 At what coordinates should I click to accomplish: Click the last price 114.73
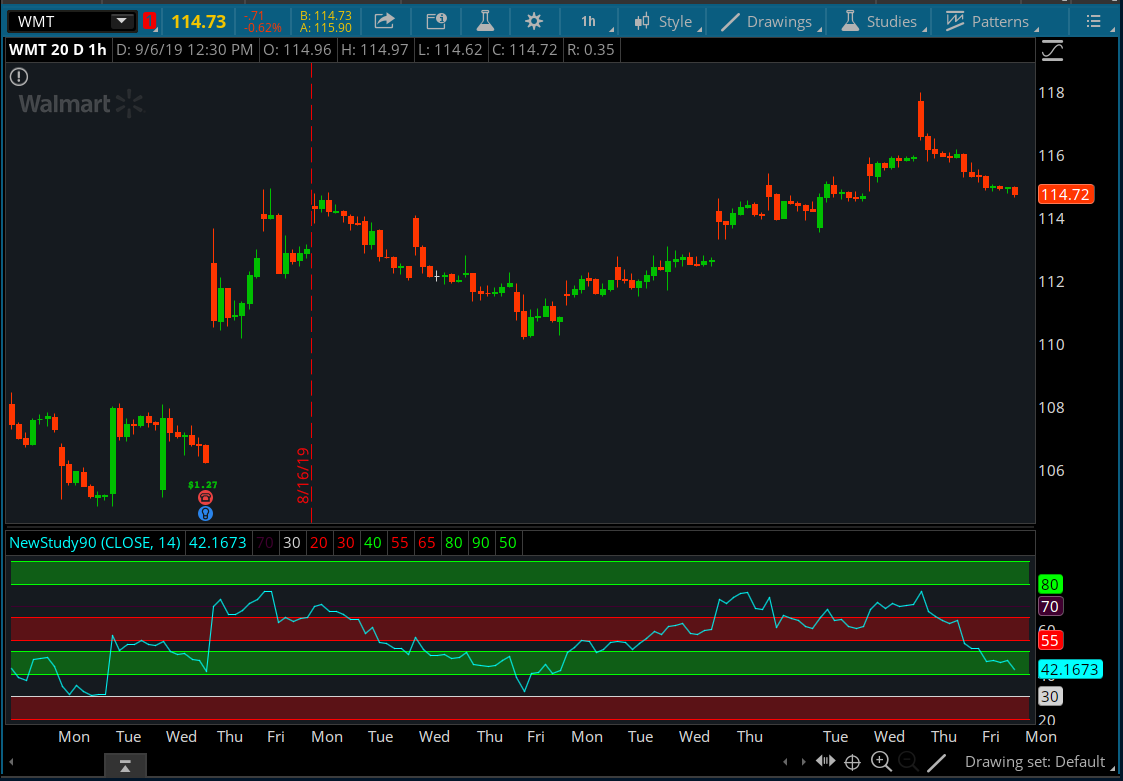(198, 21)
